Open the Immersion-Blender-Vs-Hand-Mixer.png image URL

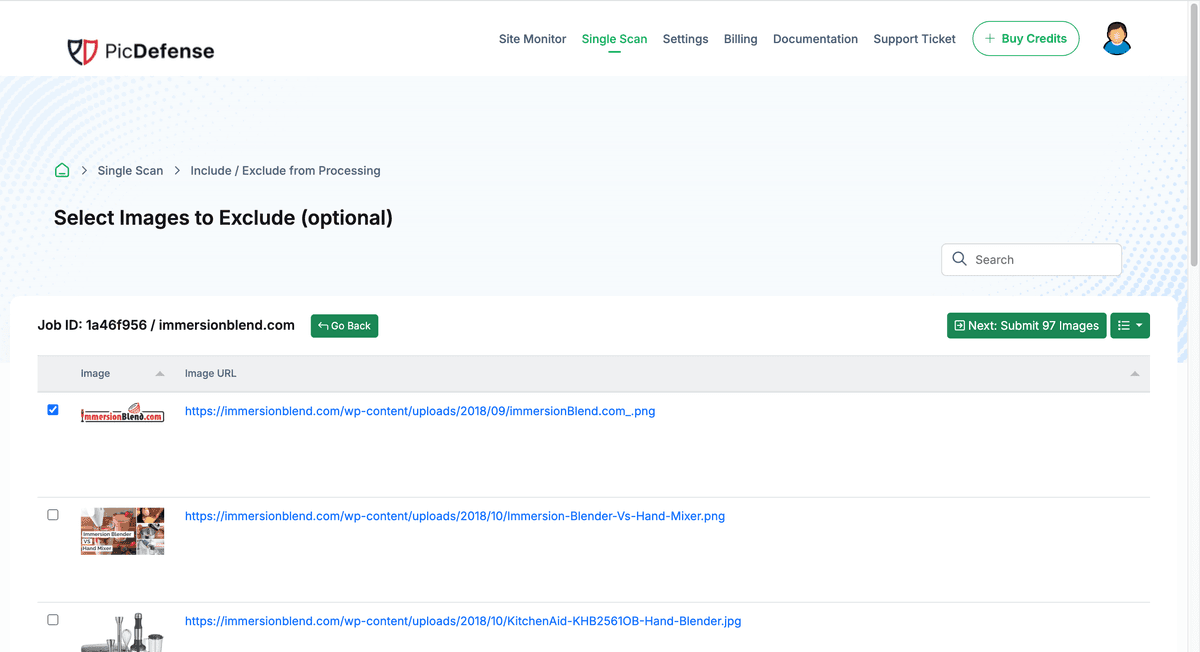coord(455,516)
